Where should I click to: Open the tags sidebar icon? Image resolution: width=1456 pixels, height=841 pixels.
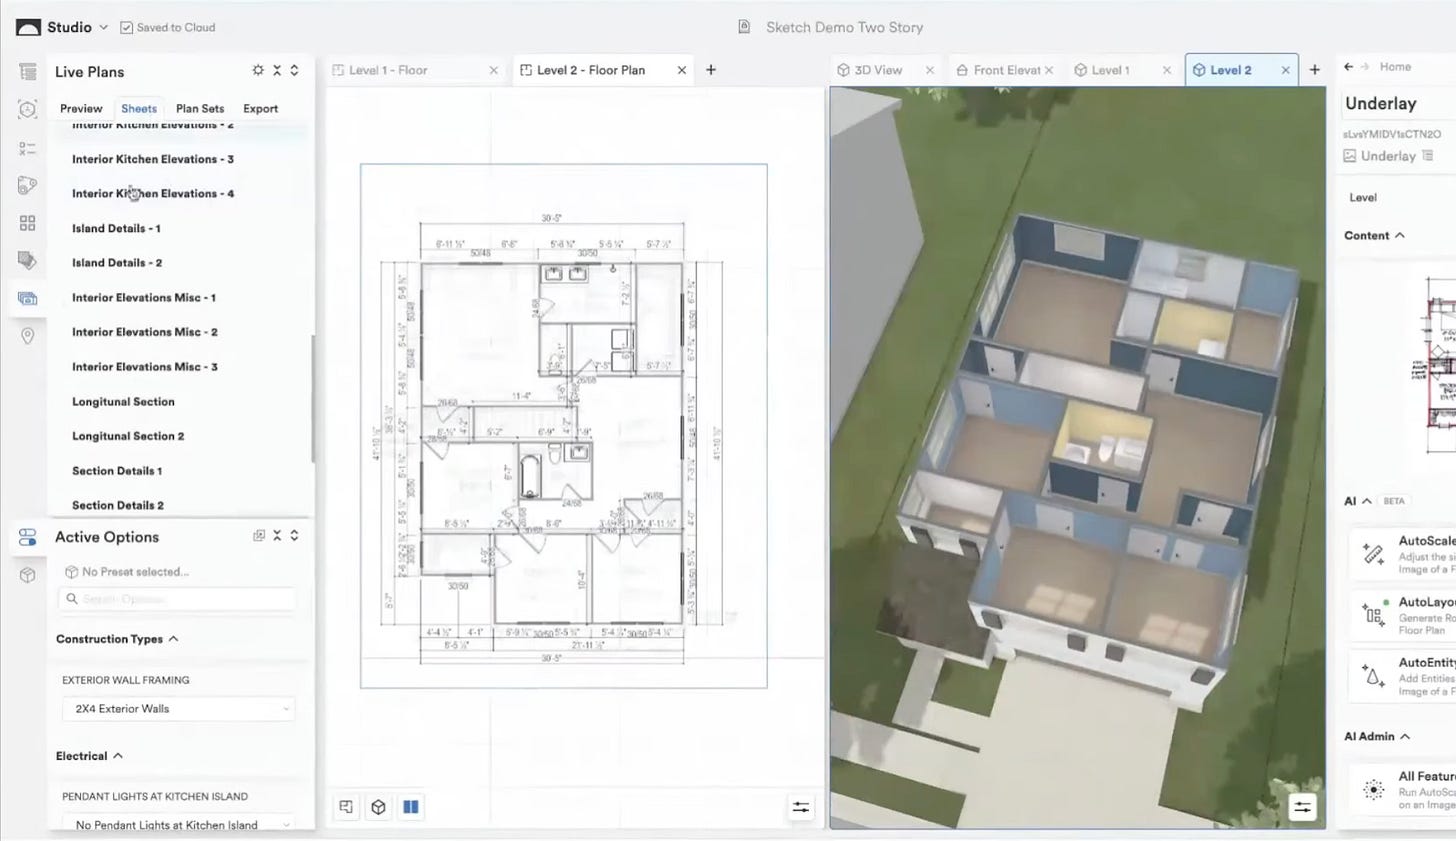pos(27,260)
